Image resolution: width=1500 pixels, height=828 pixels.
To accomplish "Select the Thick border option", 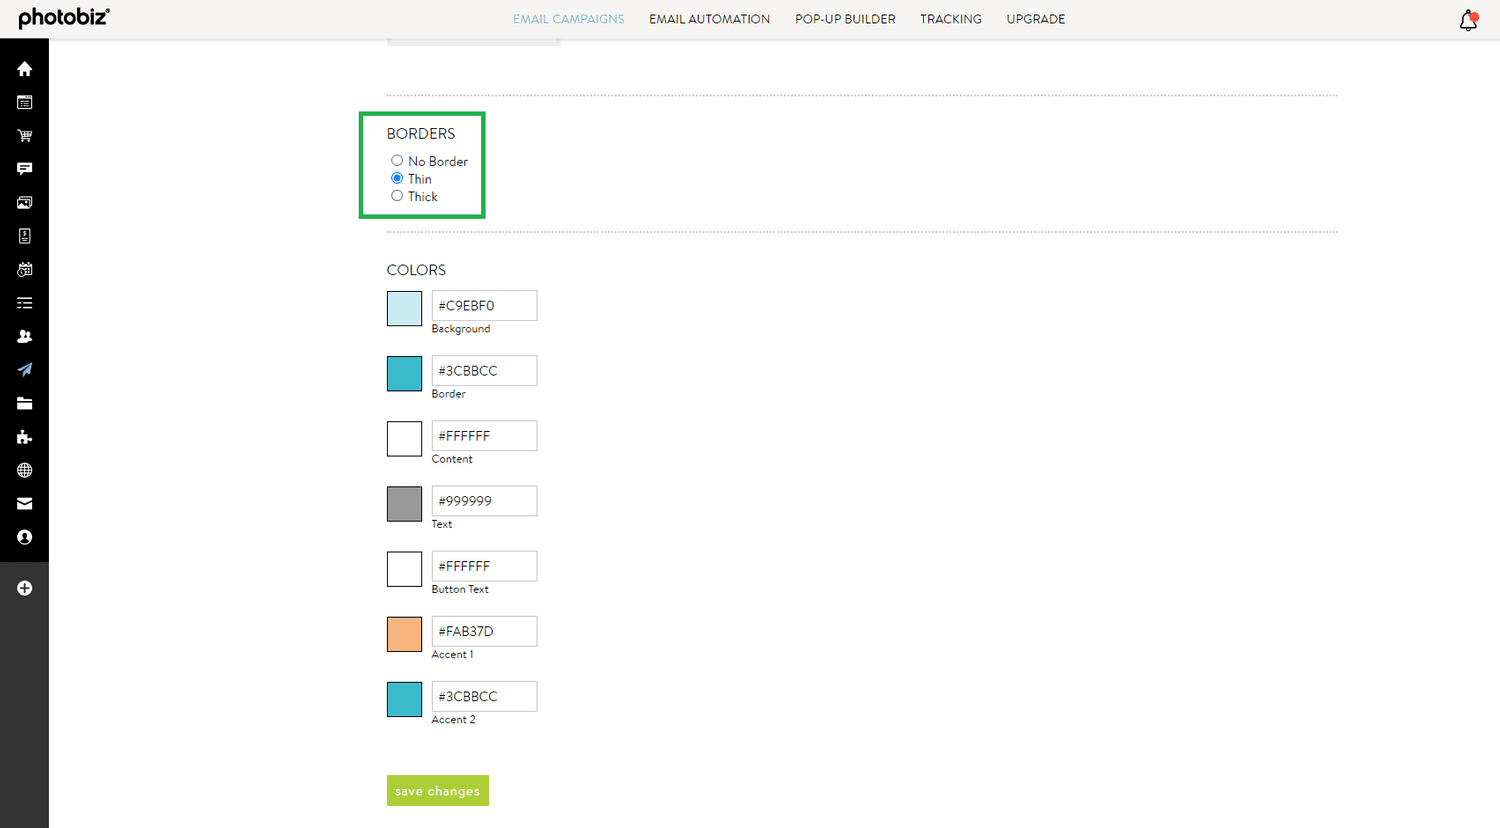I will (x=397, y=196).
